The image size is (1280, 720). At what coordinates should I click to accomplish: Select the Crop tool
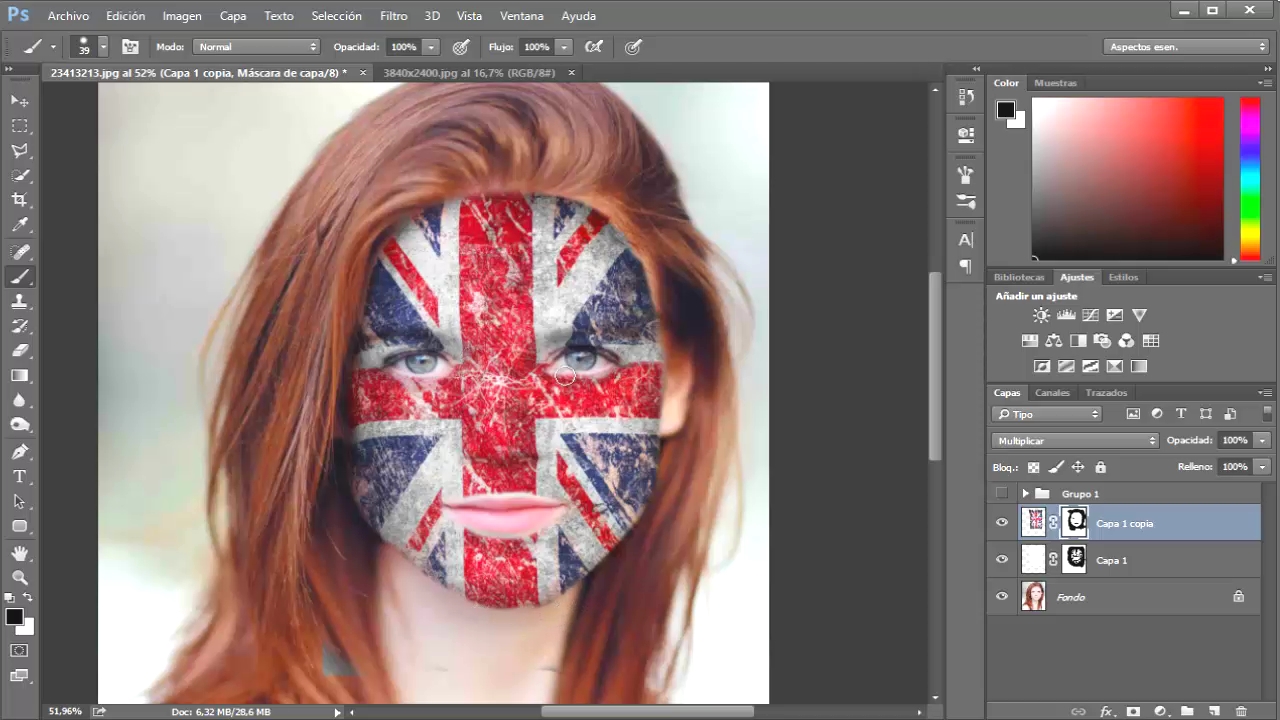point(20,201)
